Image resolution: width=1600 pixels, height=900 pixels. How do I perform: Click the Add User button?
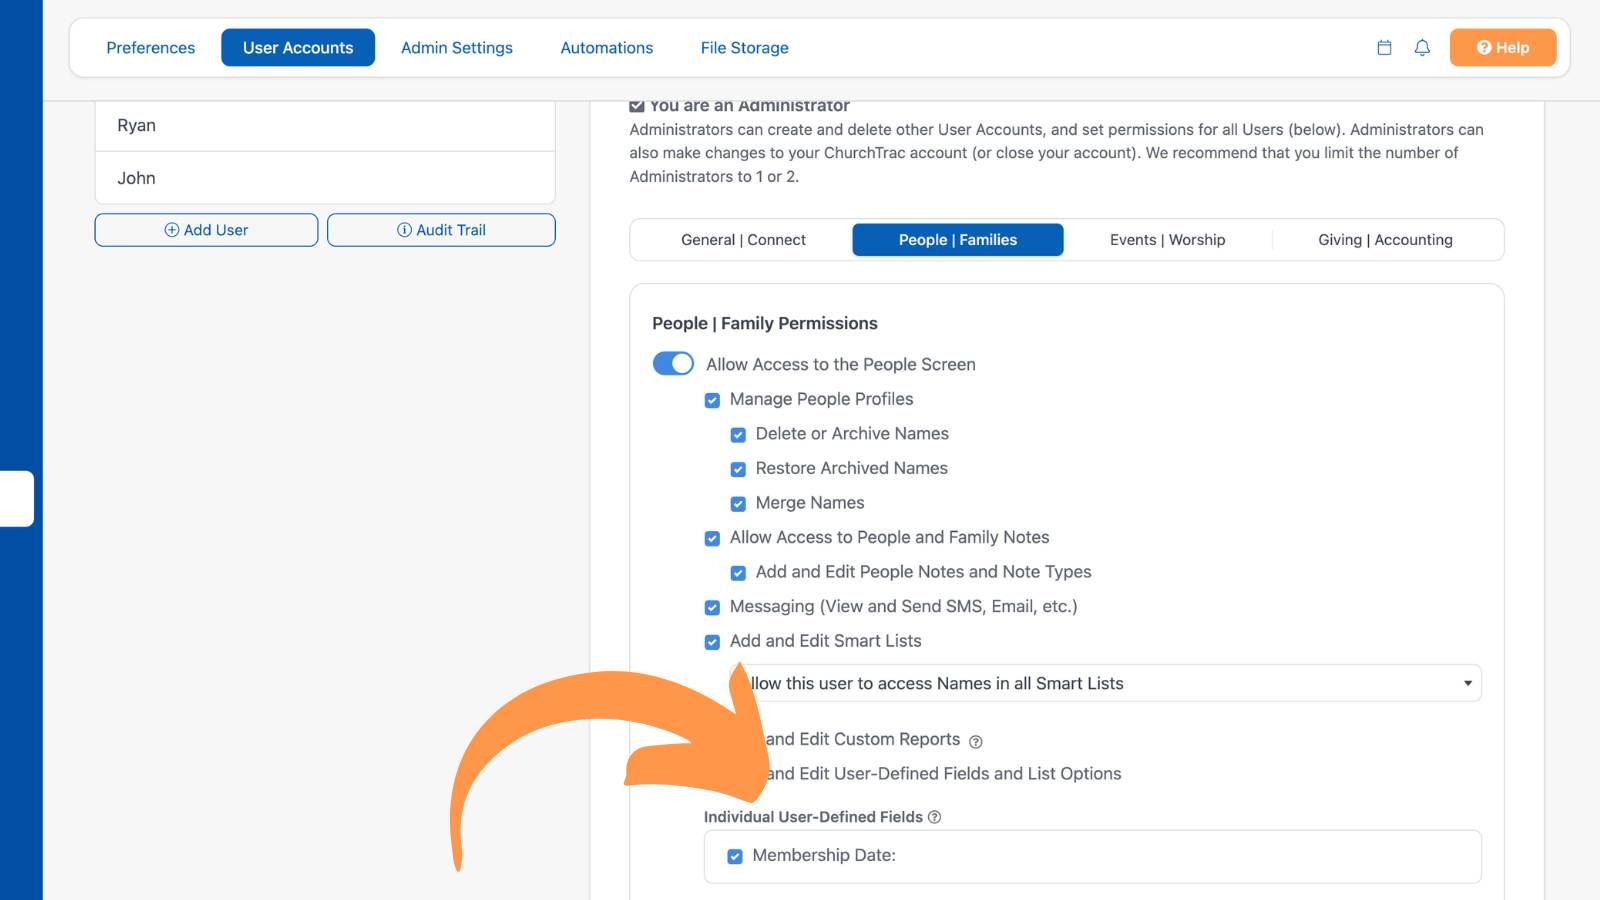point(206,230)
